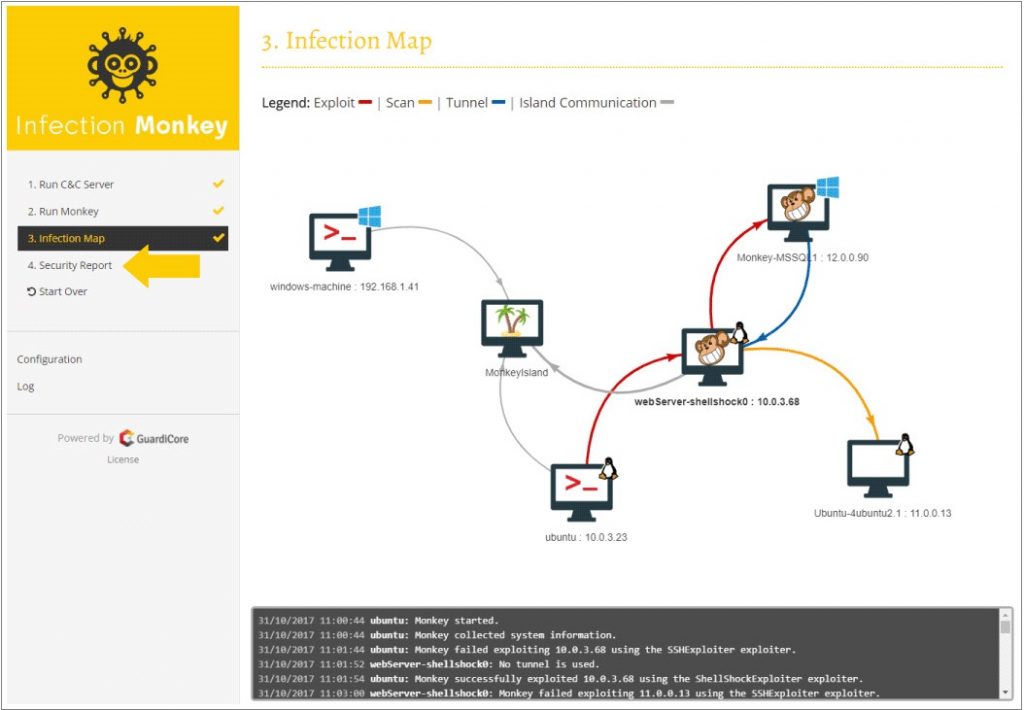Open the Configuration page
Viewport: 1024px width, 710px height.
pyautogui.click(x=50, y=359)
